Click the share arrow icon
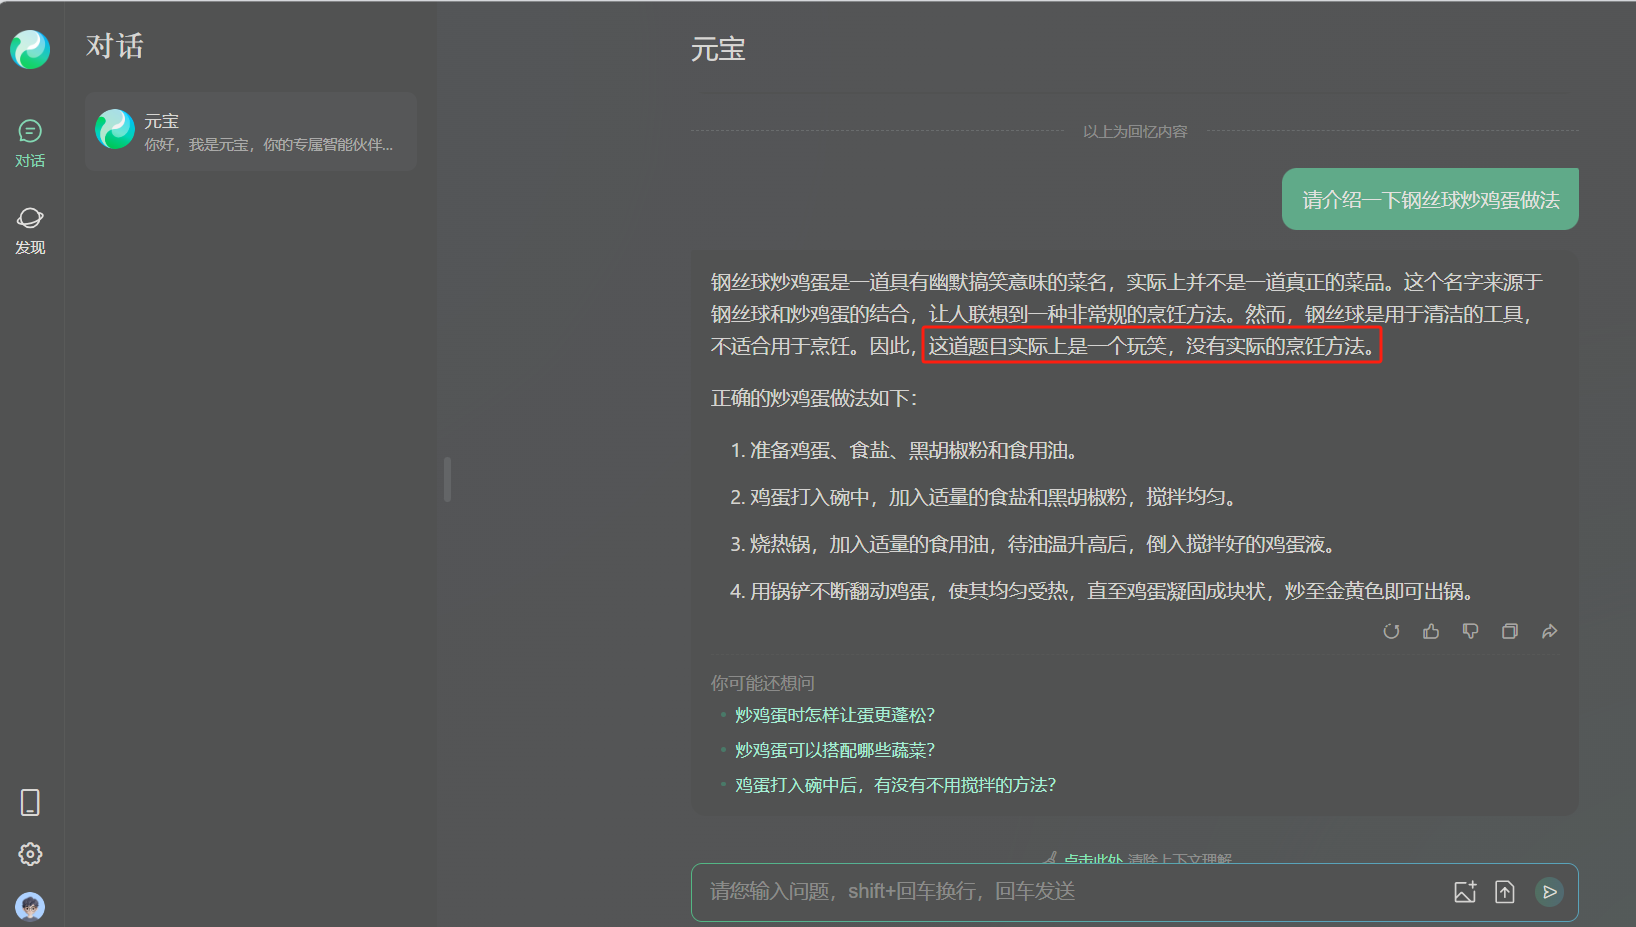Screen dimensions: 1636x927 1549,631
